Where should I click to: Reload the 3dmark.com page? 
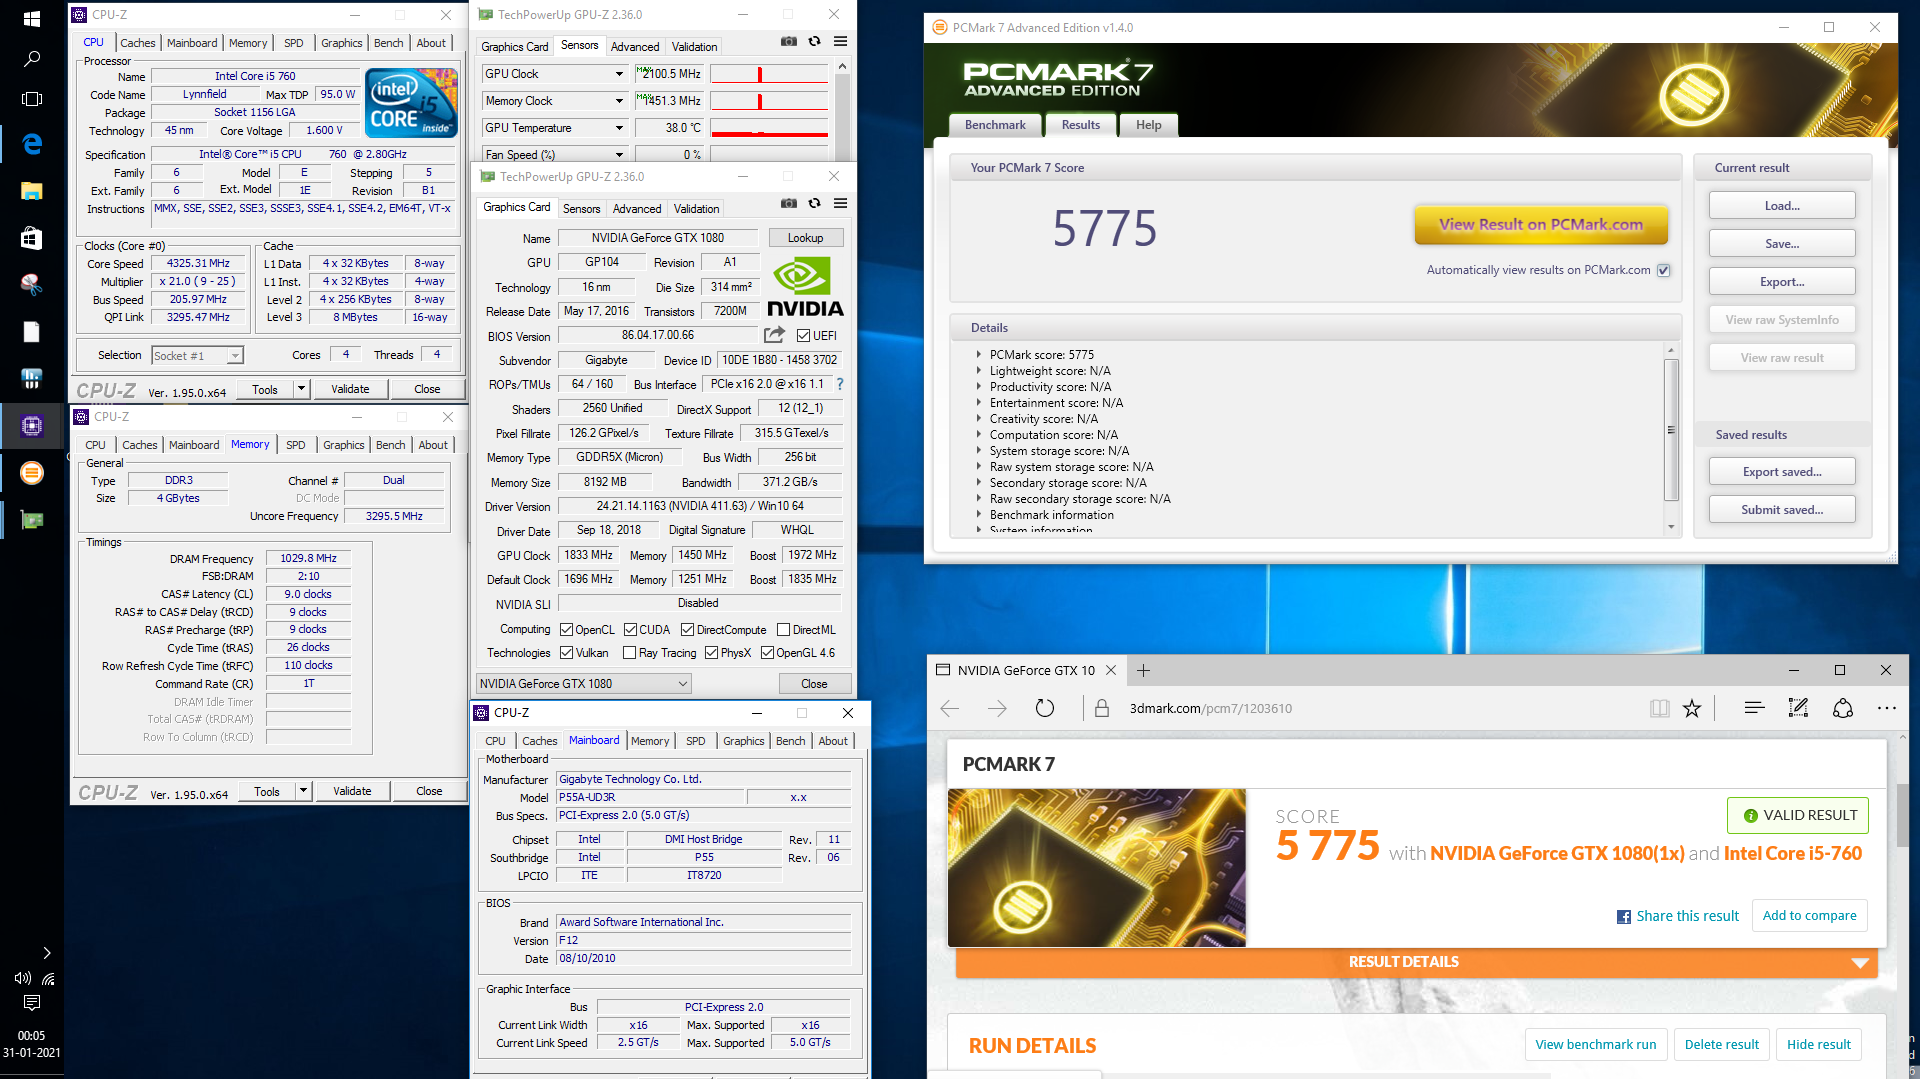(1045, 708)
